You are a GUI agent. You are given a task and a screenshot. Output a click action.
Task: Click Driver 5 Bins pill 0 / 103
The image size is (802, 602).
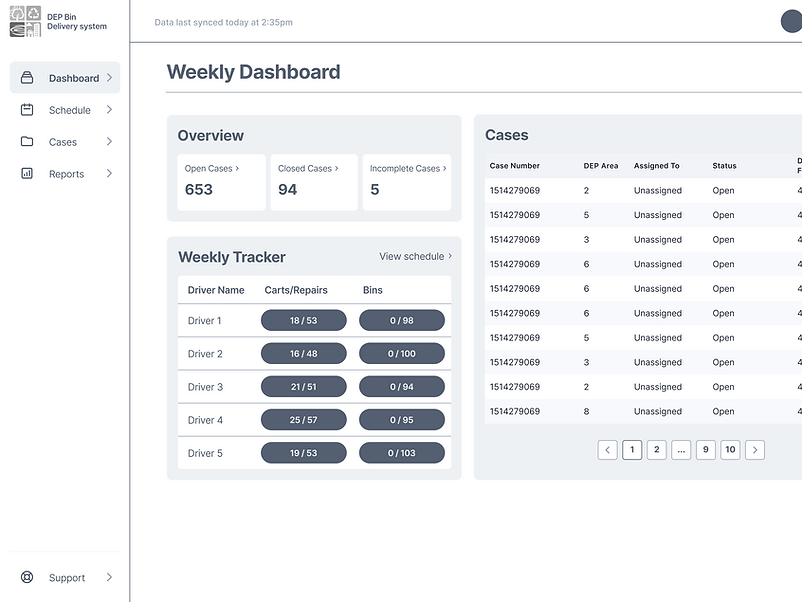(401, 453)
